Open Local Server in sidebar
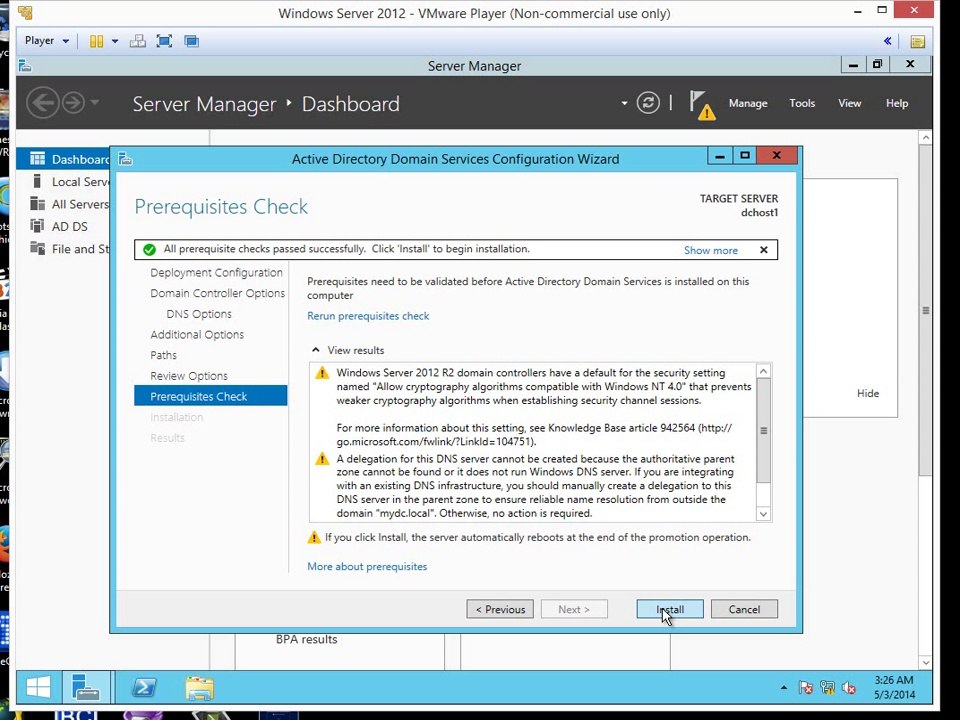This screenshot has width=960, height=720. point(69,182)
